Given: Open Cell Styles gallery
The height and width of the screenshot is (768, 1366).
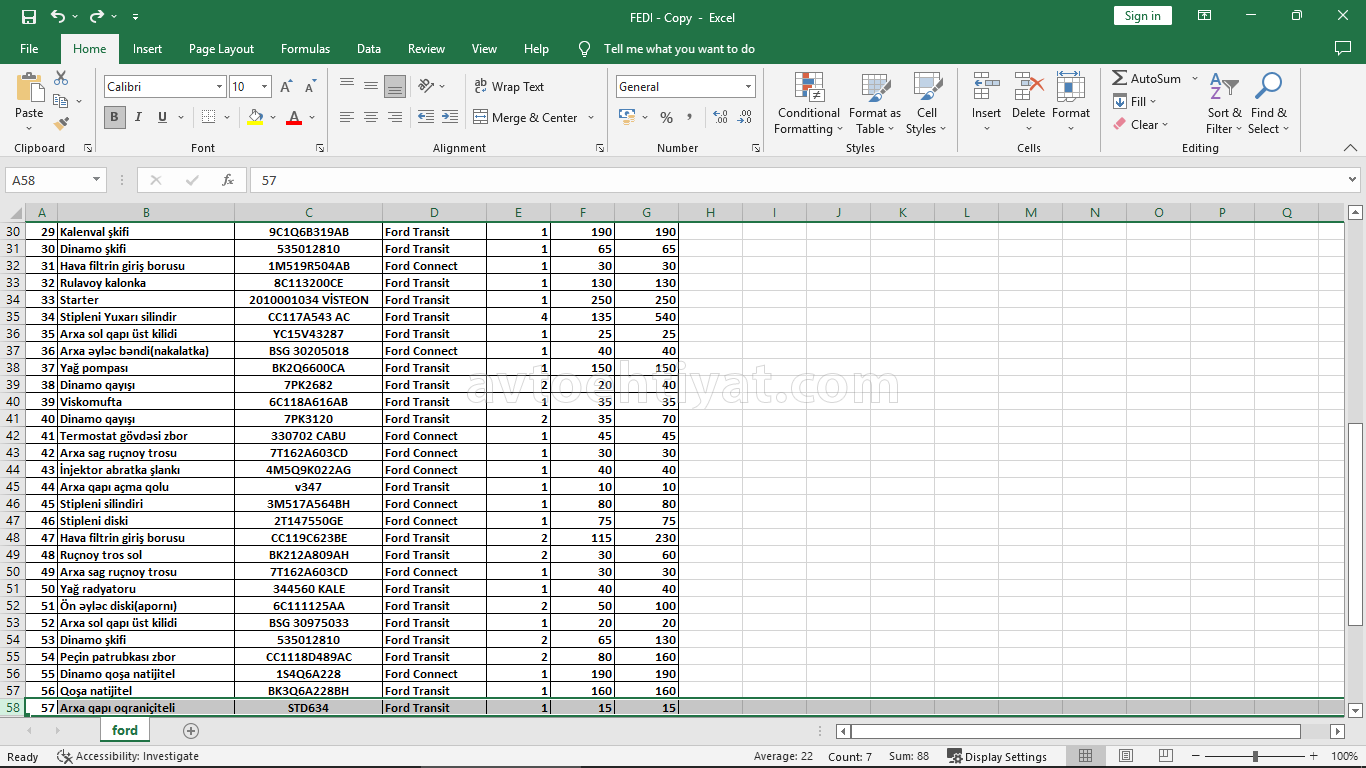Looking at the screenshot, I should [926, 103].
